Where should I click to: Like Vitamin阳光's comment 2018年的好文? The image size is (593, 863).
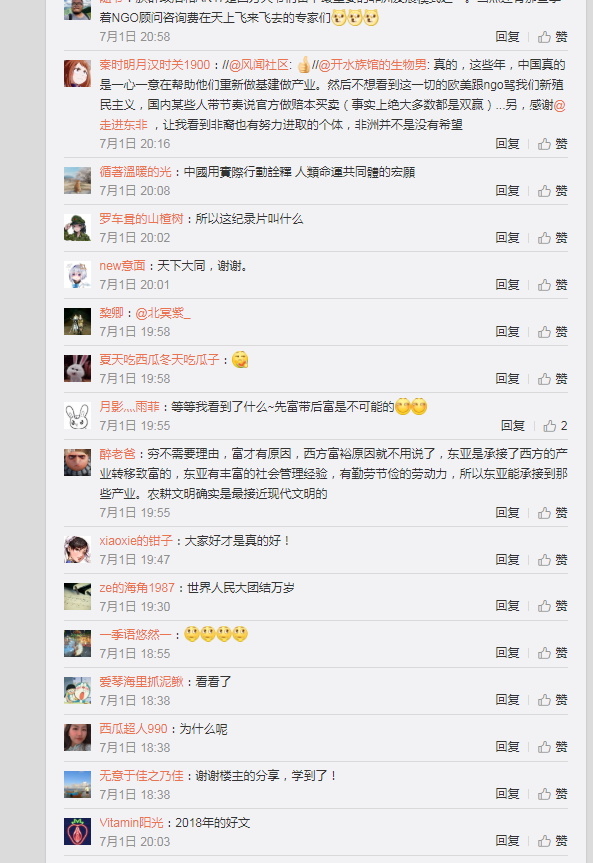[552, 840]
